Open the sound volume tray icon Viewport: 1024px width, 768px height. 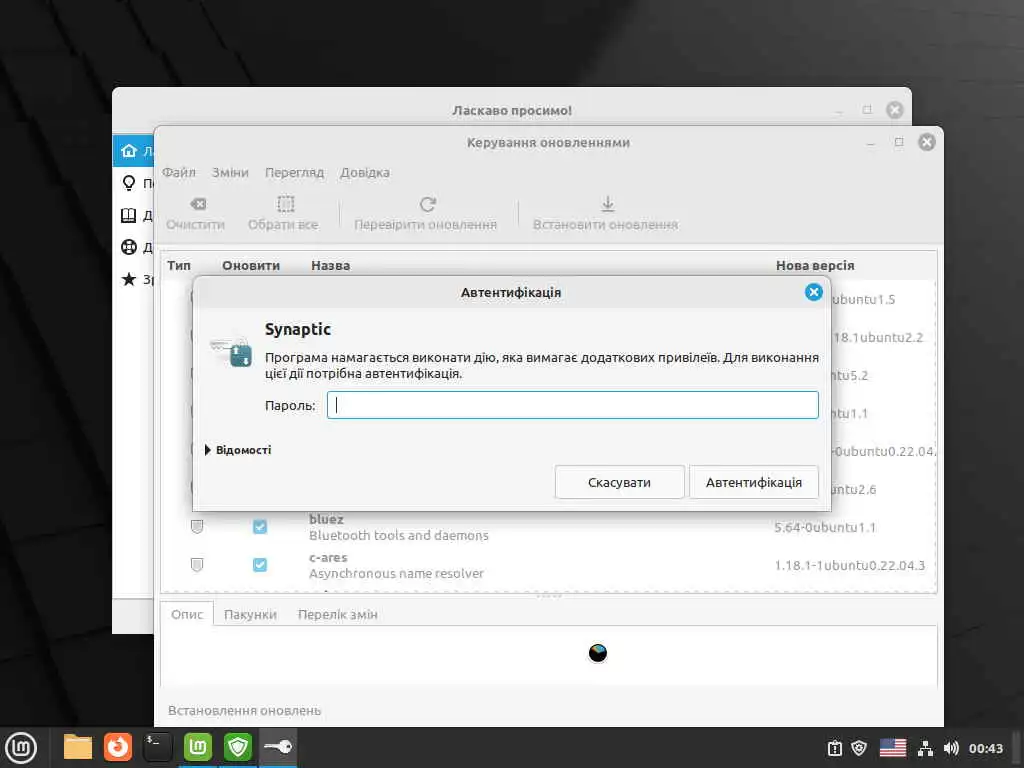click(x=951, y=748)
